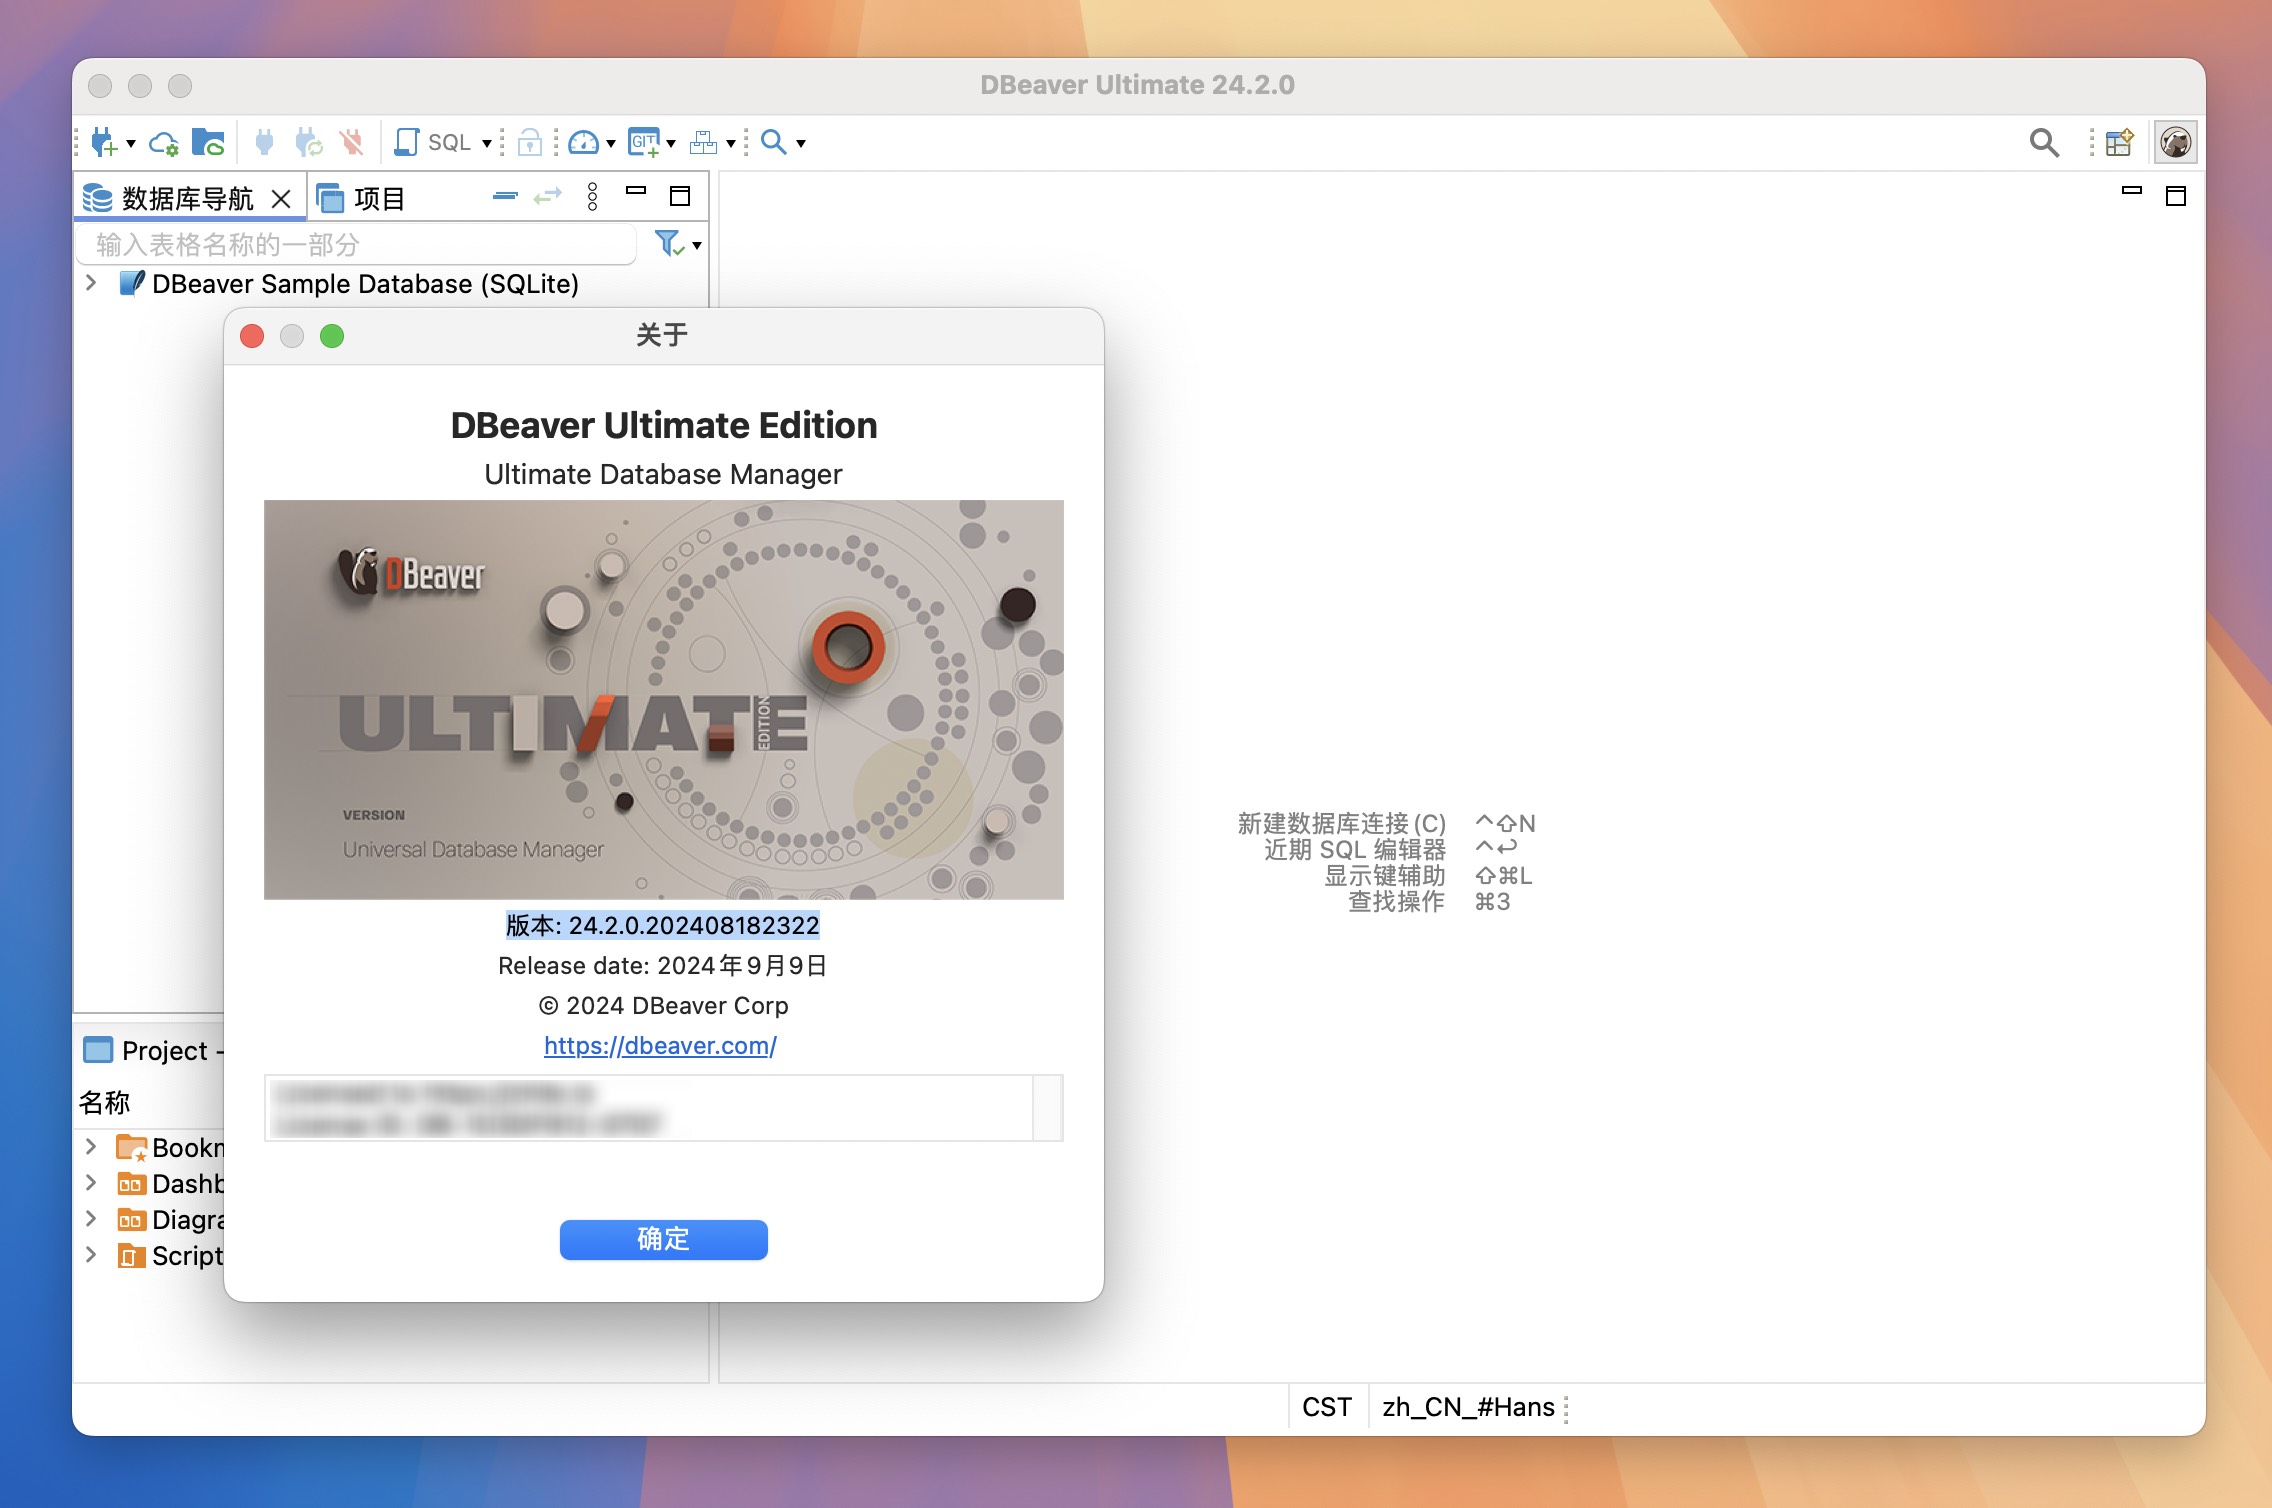Expand the search magnifier dropdown arrow
Viewport: 2272px width, 1508px height.
point(801,144)
